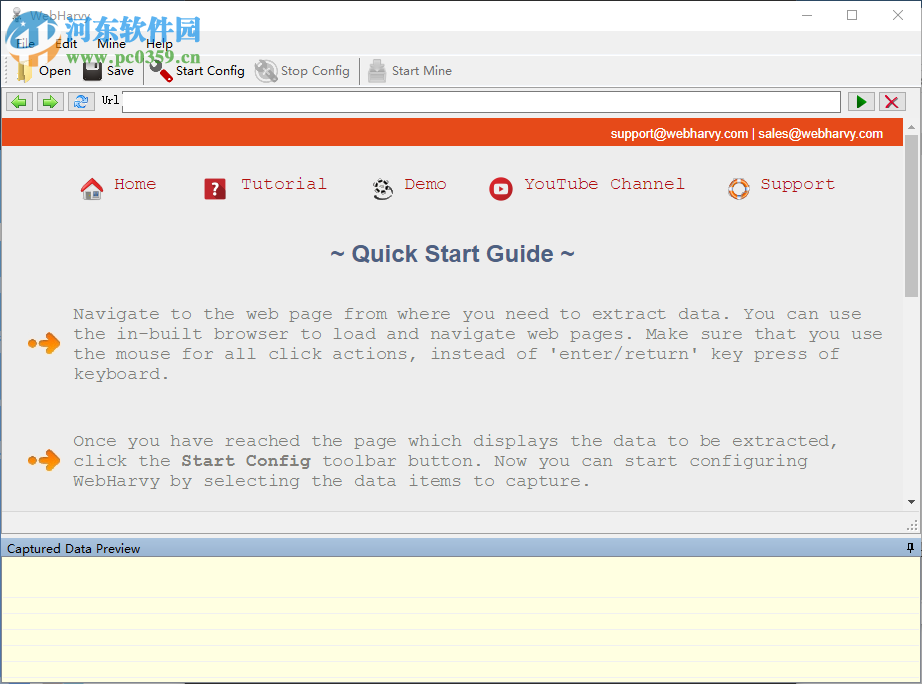Open the Demo link

425,184
